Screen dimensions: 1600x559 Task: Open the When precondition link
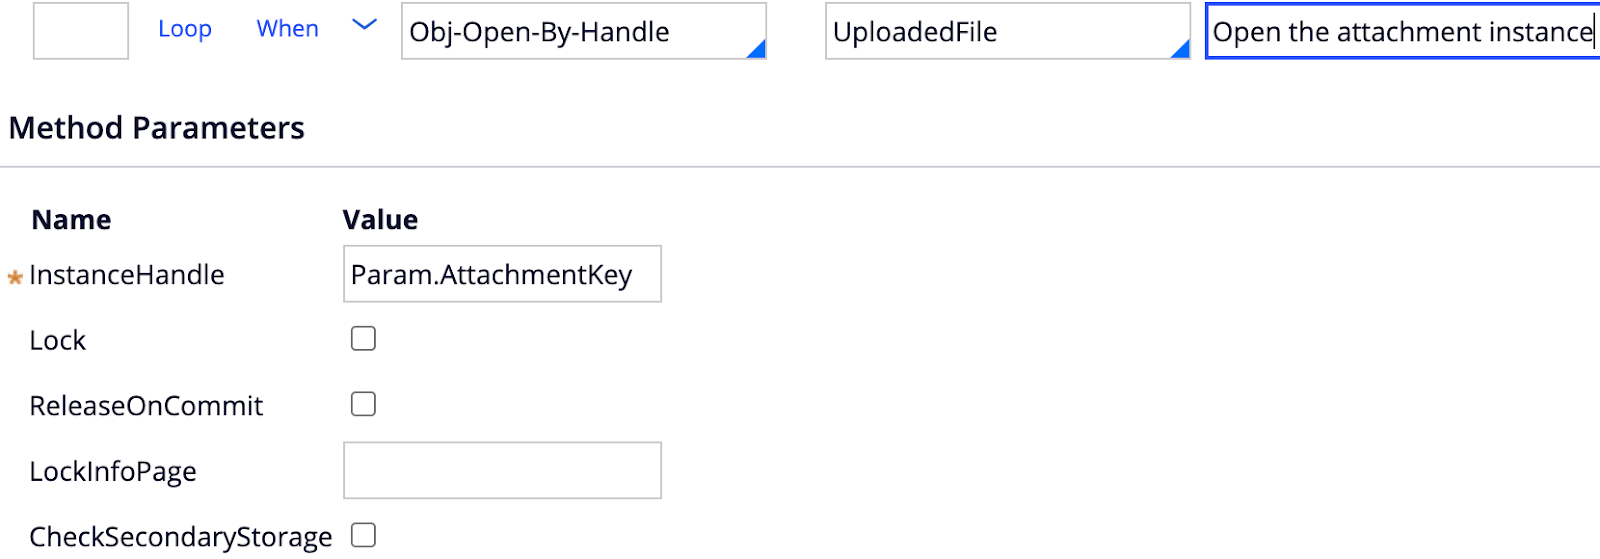pos(287,29)
